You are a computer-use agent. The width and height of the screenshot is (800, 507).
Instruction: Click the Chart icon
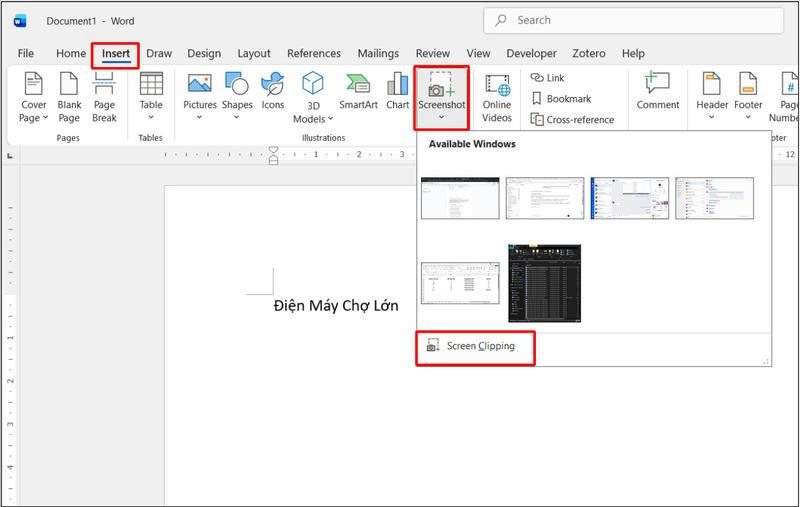click(397, 92)
